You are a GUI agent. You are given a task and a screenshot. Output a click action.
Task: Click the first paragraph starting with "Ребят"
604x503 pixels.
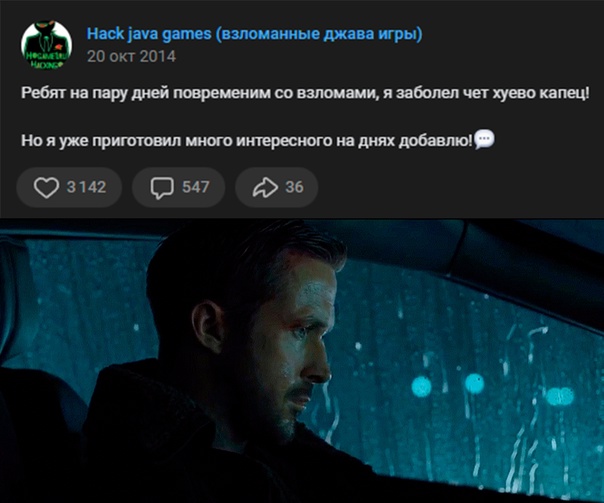[305, 93]
